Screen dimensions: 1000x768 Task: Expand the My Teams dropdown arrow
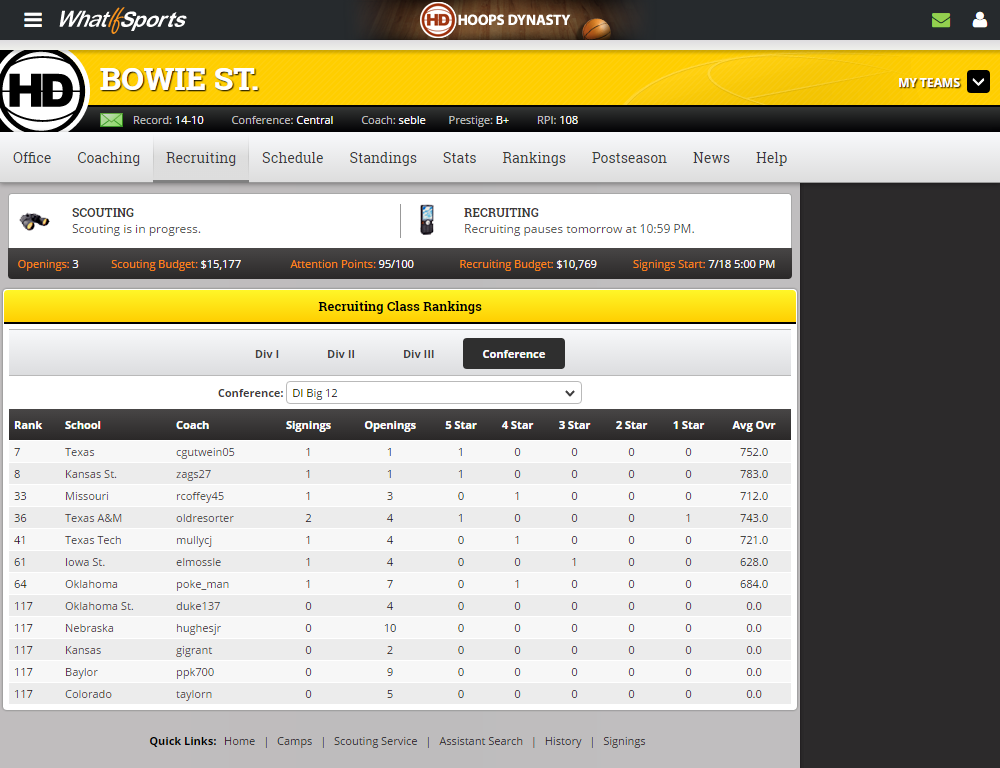(x=978, y=82)
